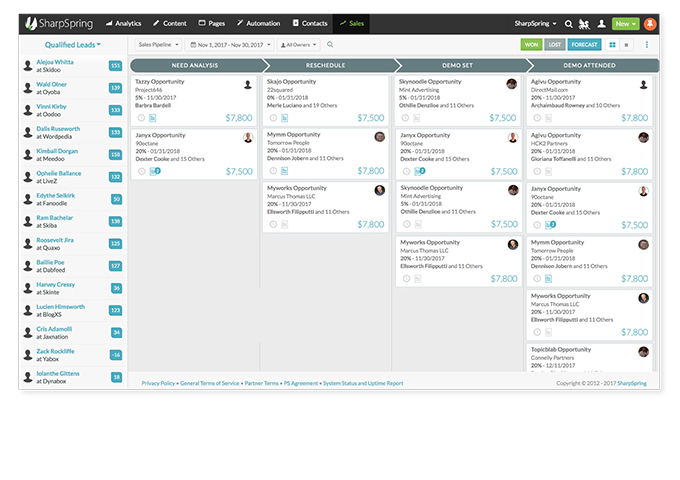The image size is (680, 480).
Task: Open the All Owners filter dropdown
Action: click(x=300, y=45)
